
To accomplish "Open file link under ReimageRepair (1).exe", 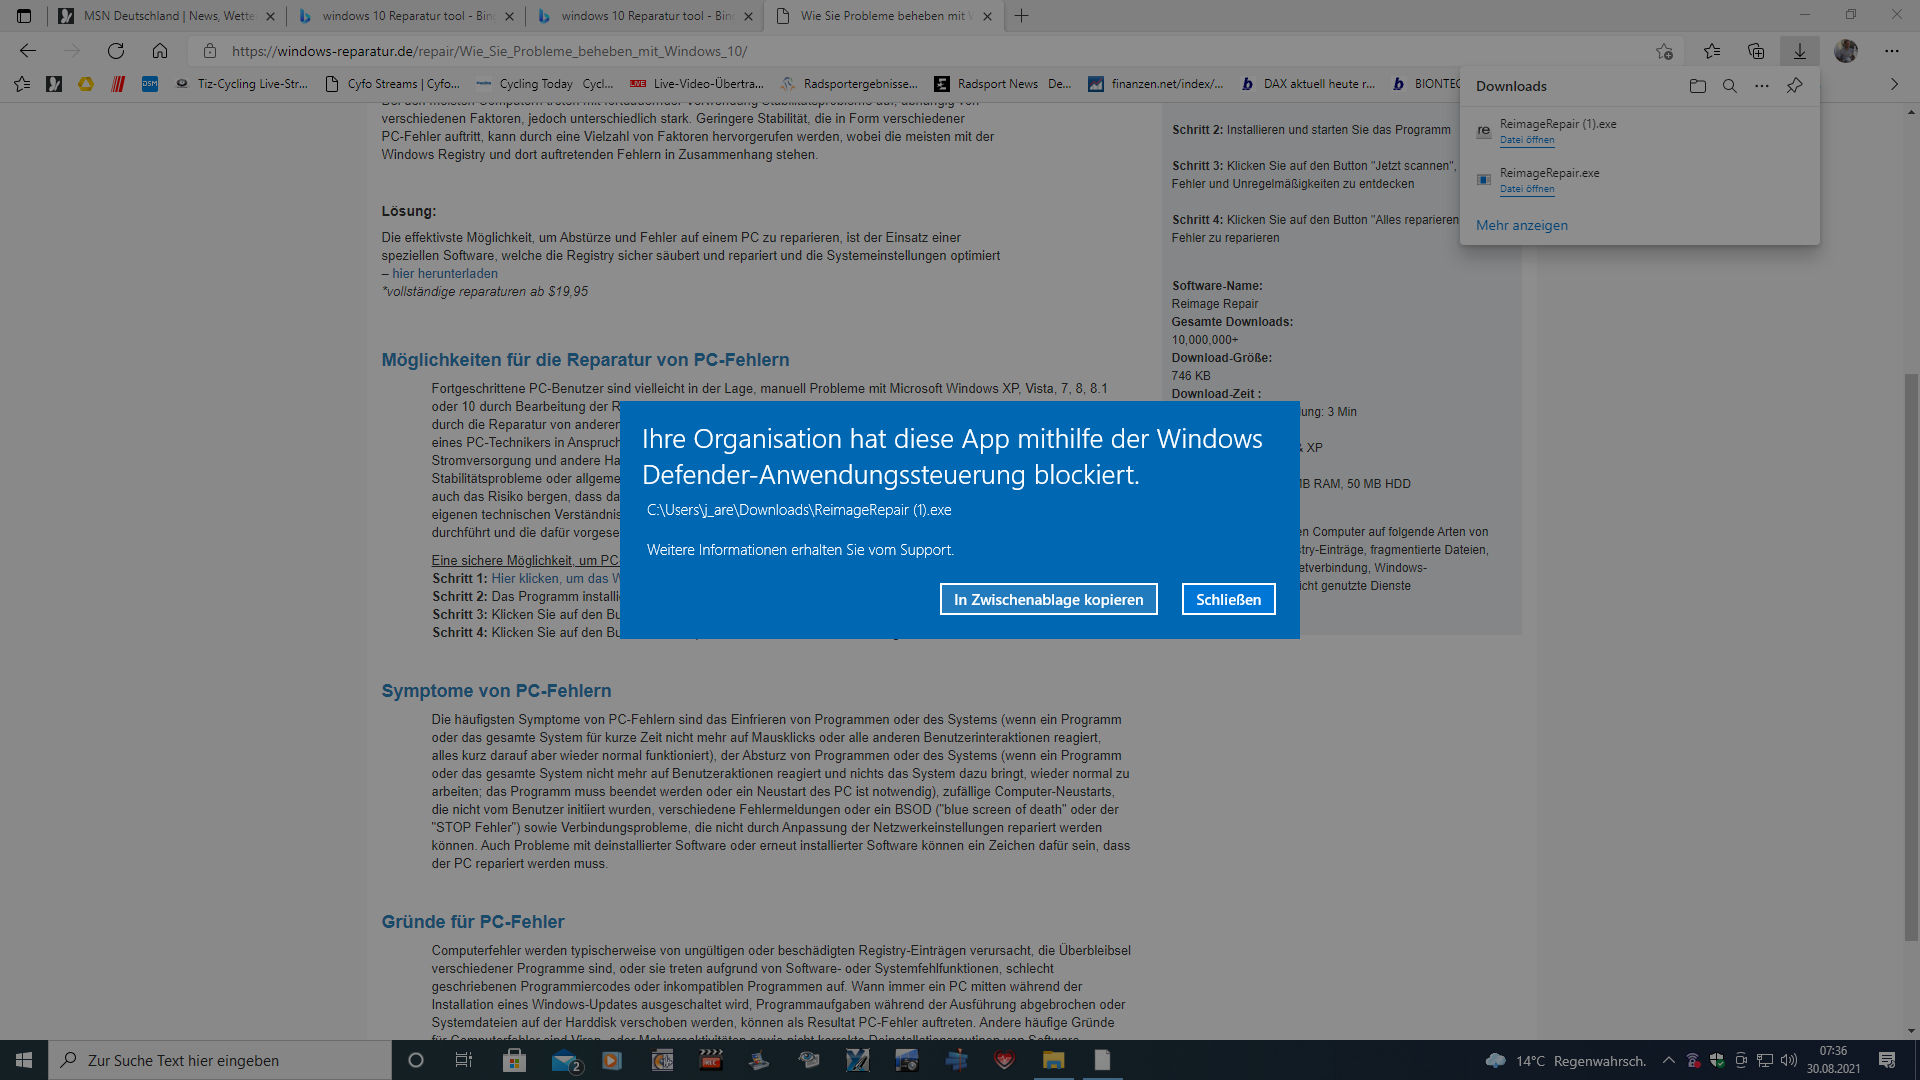I will pos(1527,140).
